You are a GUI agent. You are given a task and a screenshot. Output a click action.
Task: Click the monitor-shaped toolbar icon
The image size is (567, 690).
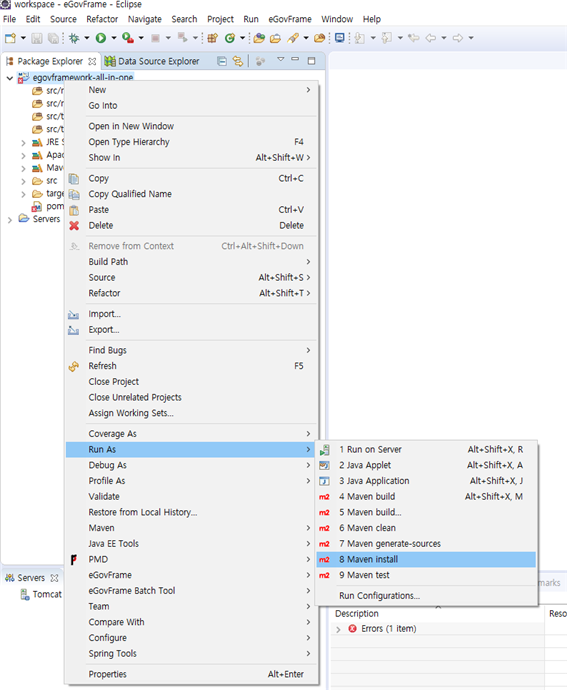tap(339, 38)
